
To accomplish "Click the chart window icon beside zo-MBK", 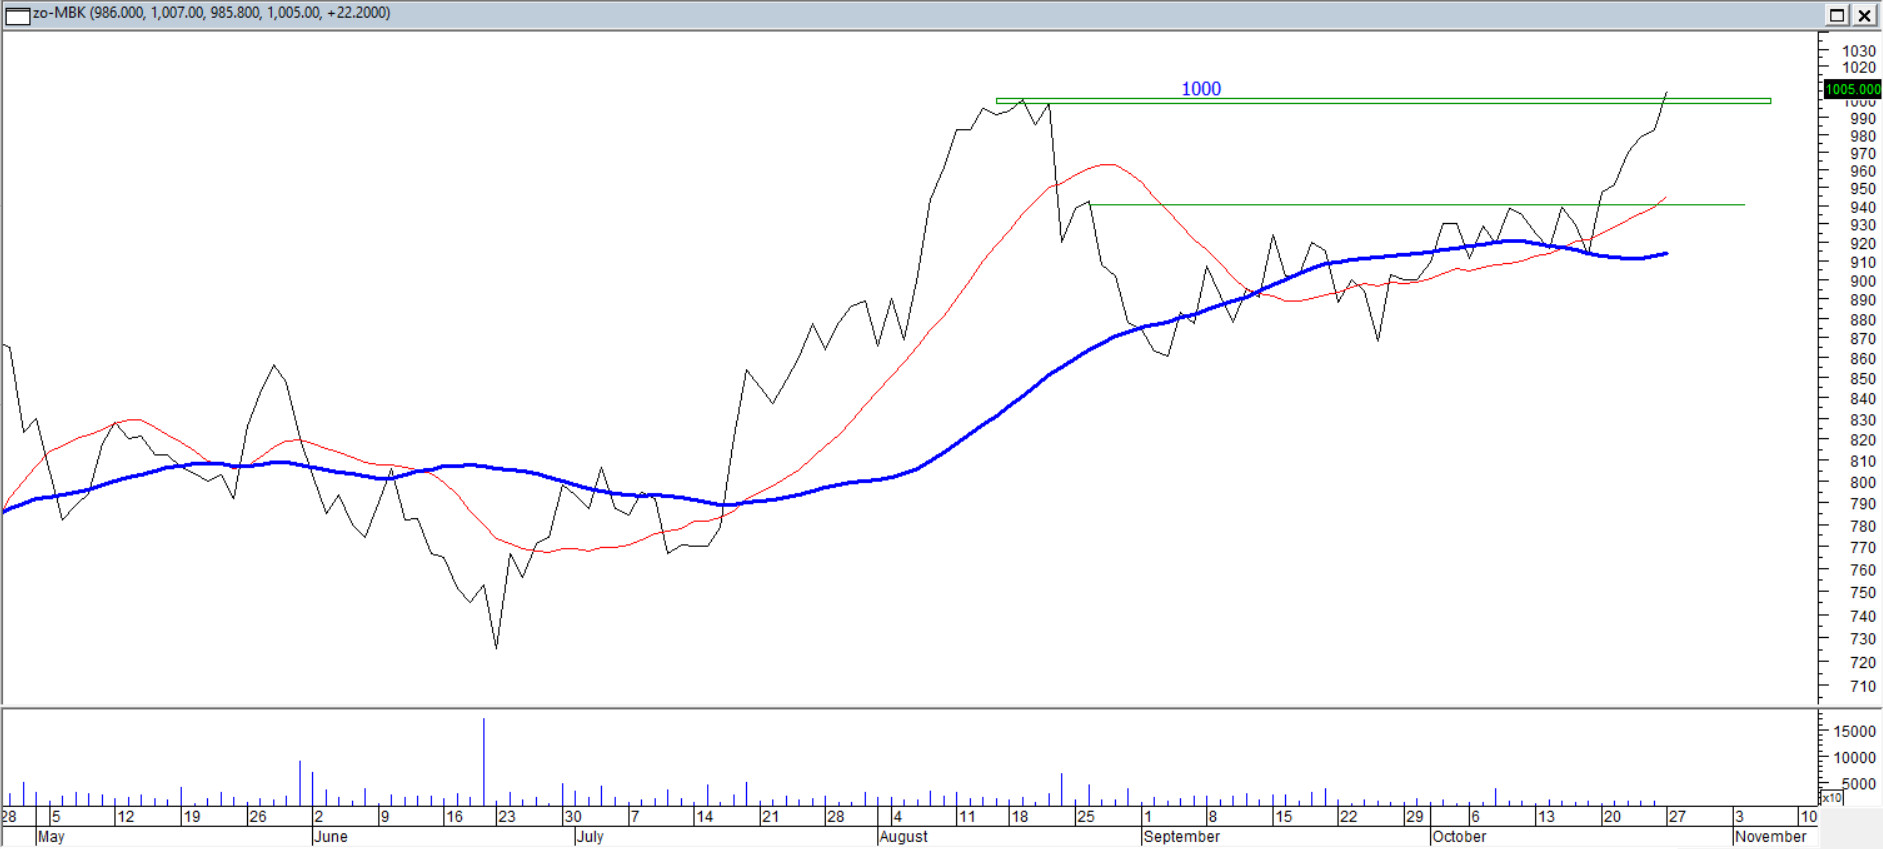I will click(17, 14).
